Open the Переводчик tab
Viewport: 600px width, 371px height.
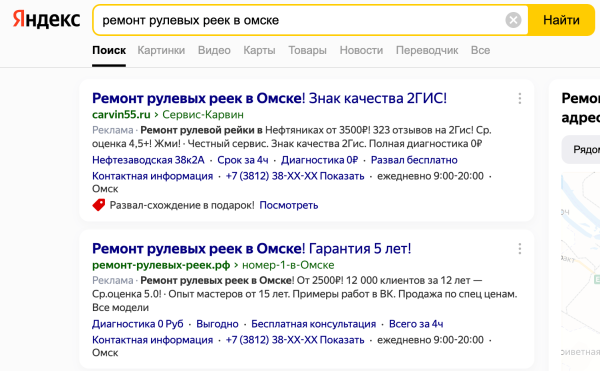point(427,50)
